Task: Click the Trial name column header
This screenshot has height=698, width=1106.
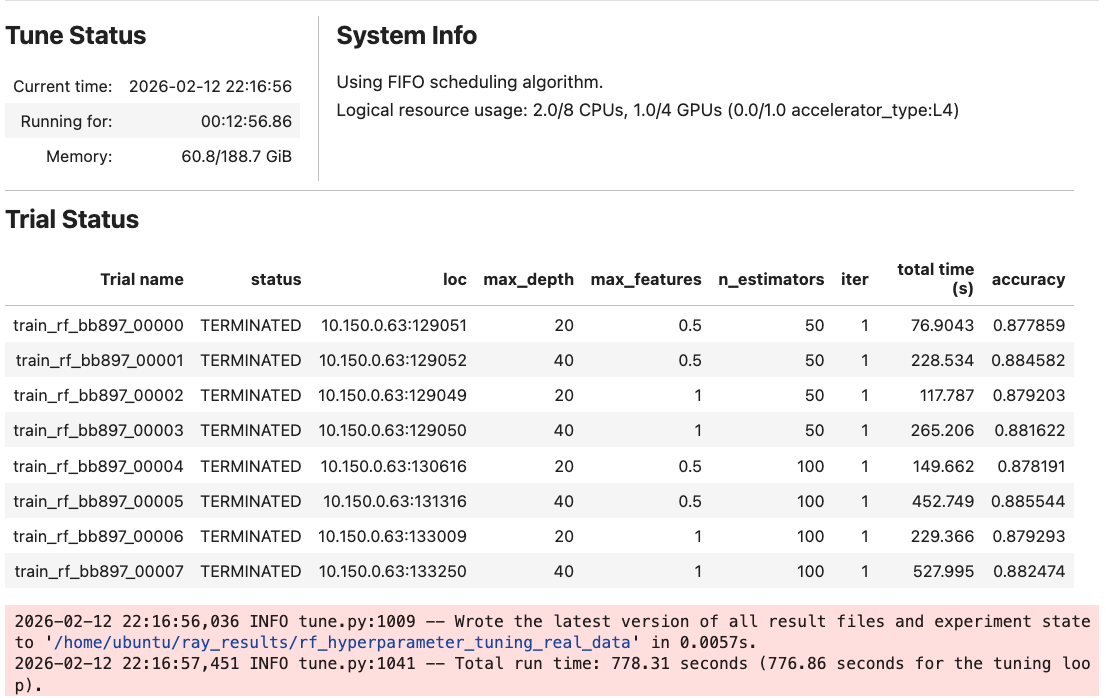Action: click(142, 280)
